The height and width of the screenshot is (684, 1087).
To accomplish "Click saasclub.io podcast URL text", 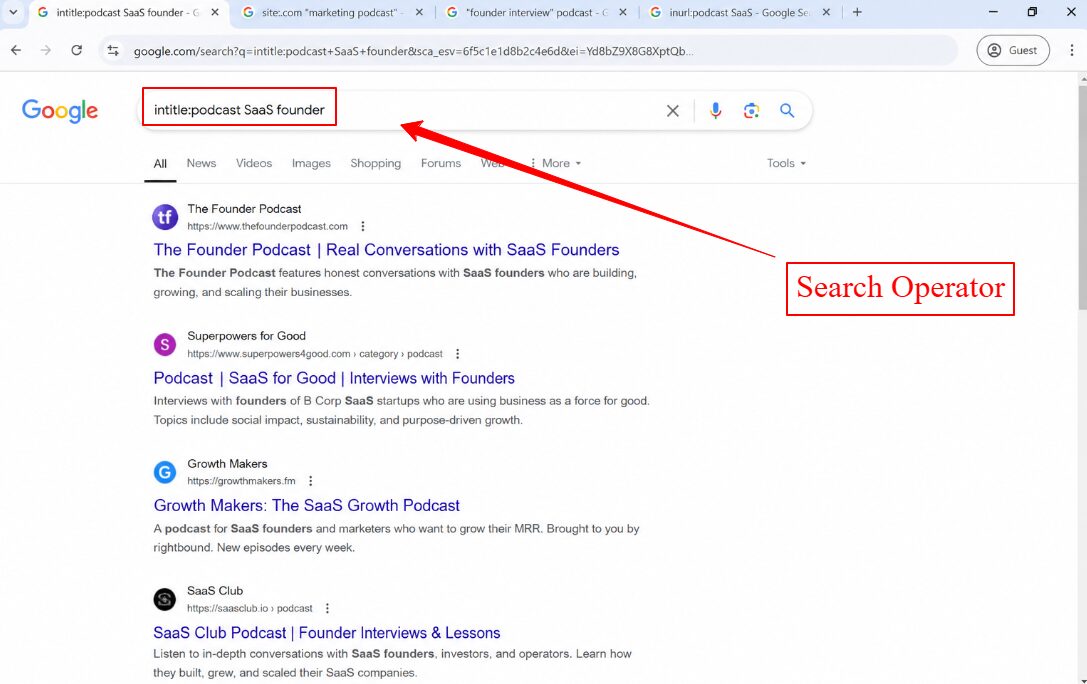I will (250, 608).
